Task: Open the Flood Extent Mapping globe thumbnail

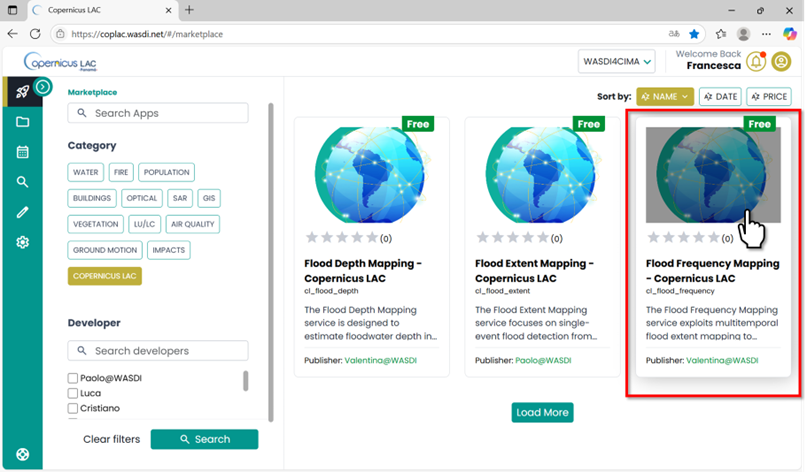Action: coord(541,175)
